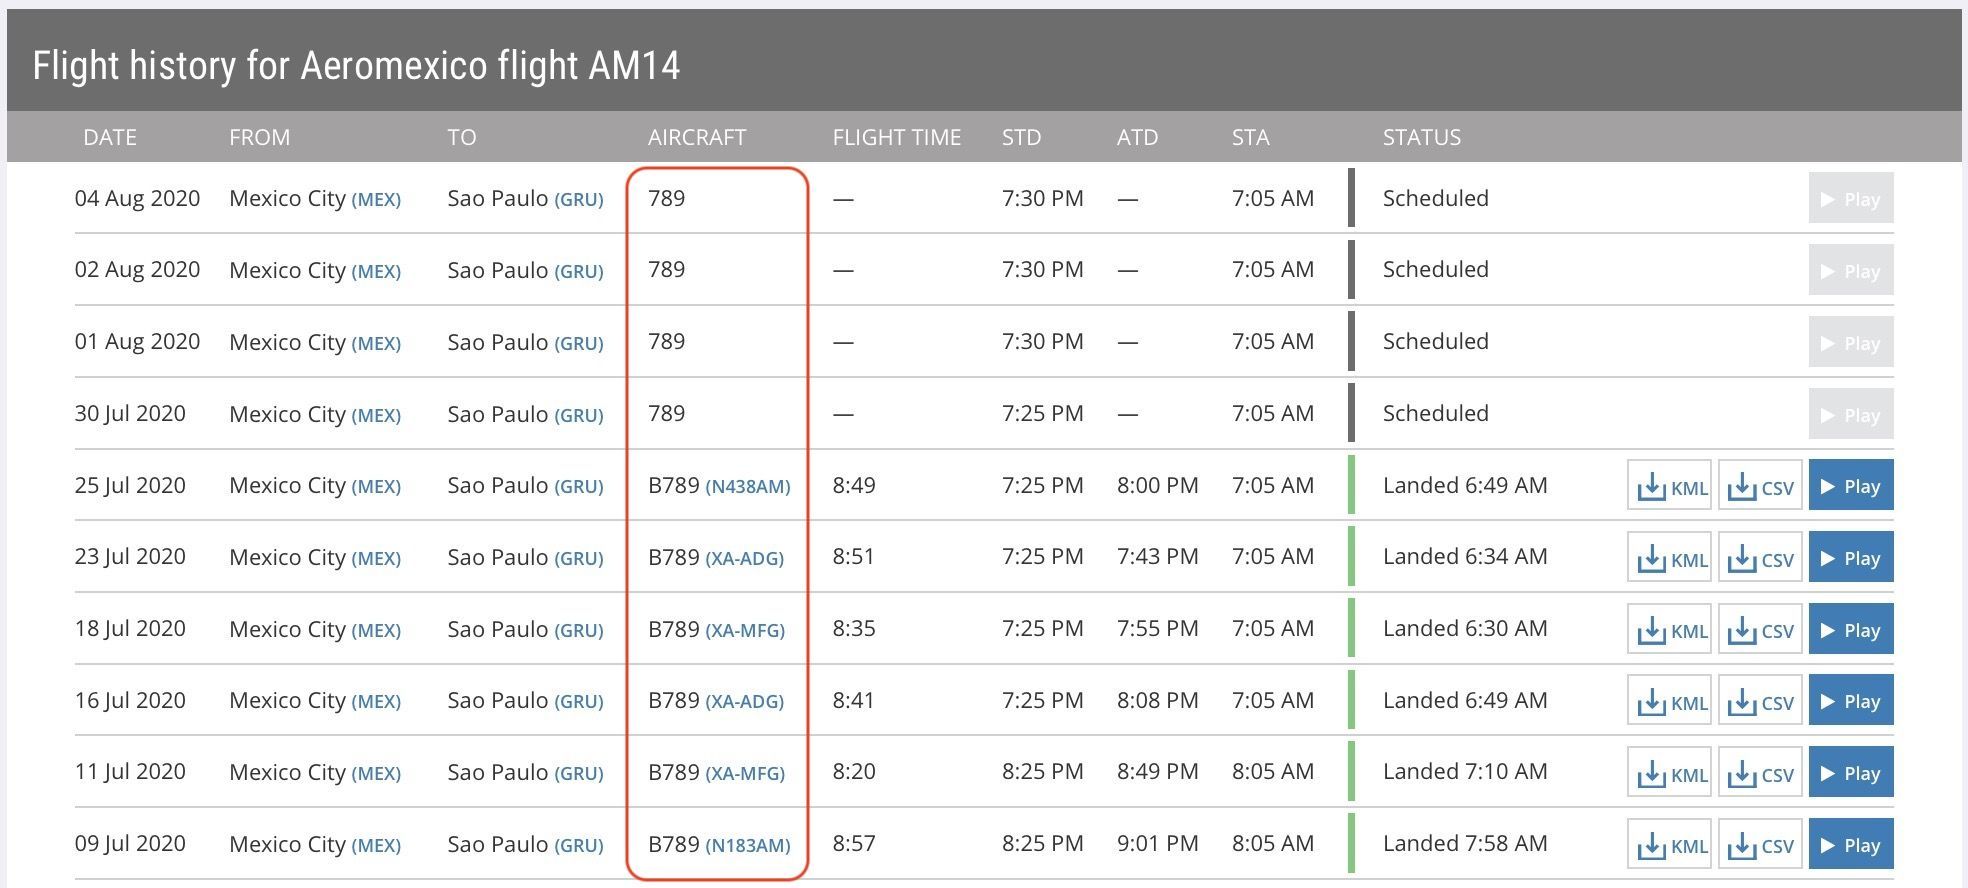This screenshot has height=888, width=1968.
Task: Open MEX airport link in 04 Aug row
Action: pyautogui.click(x=376, y=199)
